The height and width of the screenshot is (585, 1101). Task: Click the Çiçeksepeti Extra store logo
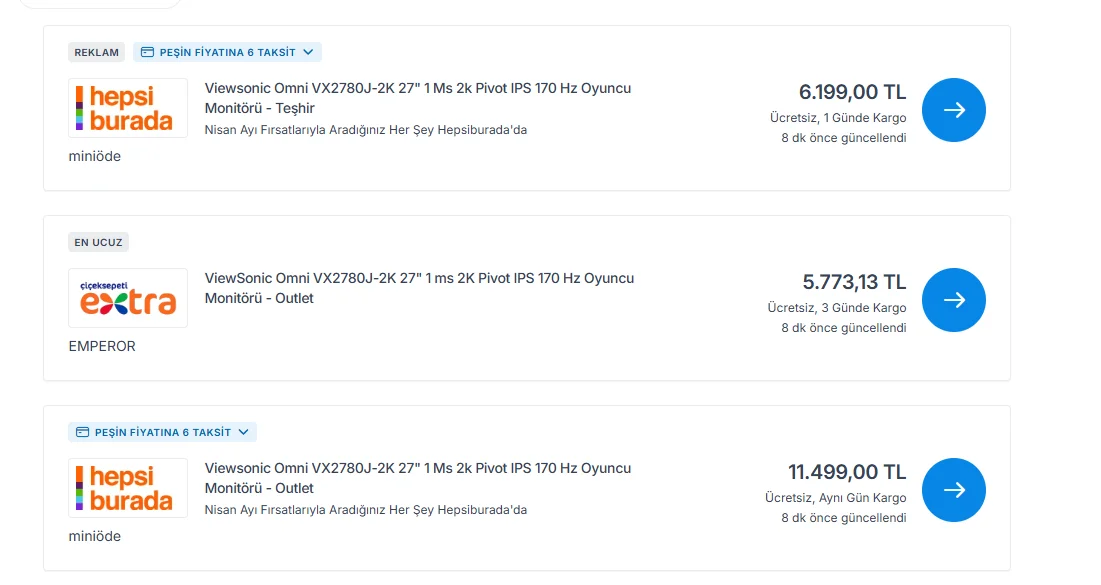(128, 298)
